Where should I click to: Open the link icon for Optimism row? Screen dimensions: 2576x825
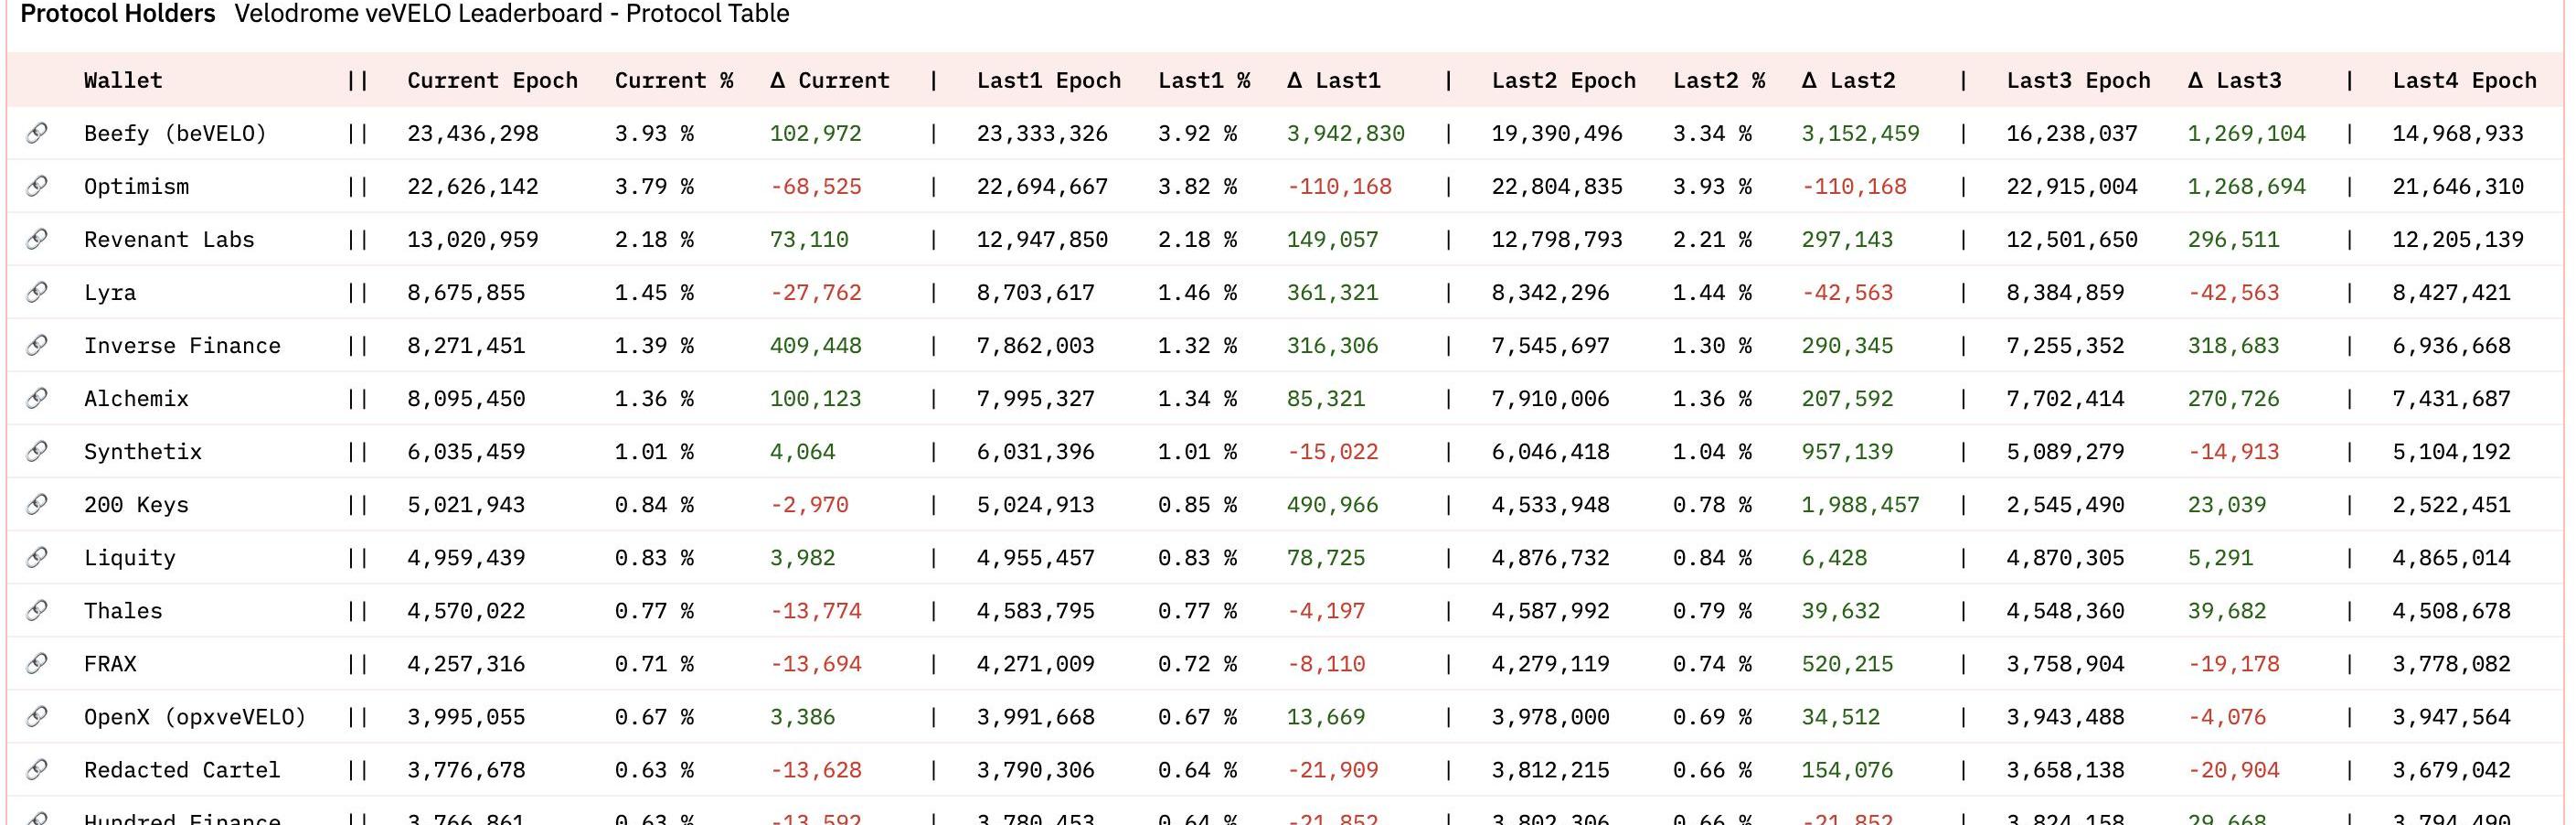tap(37, 186)
